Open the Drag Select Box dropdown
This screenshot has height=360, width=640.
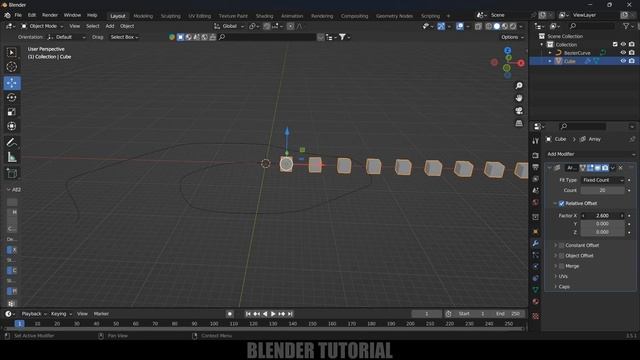(124, 37)
